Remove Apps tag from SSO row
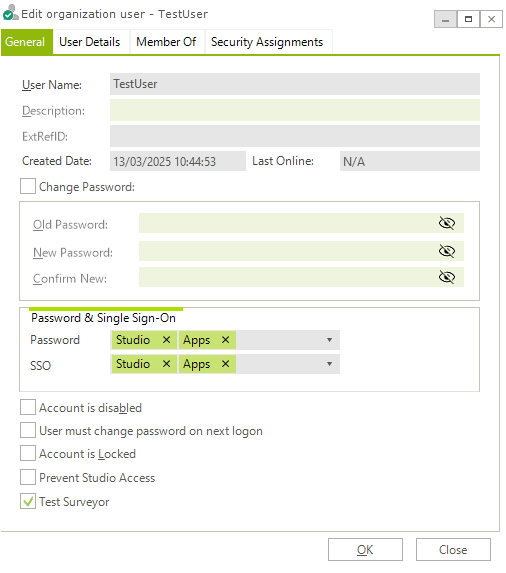The width and height of the screenshot is (506, 573). click(x=225, y=364)
